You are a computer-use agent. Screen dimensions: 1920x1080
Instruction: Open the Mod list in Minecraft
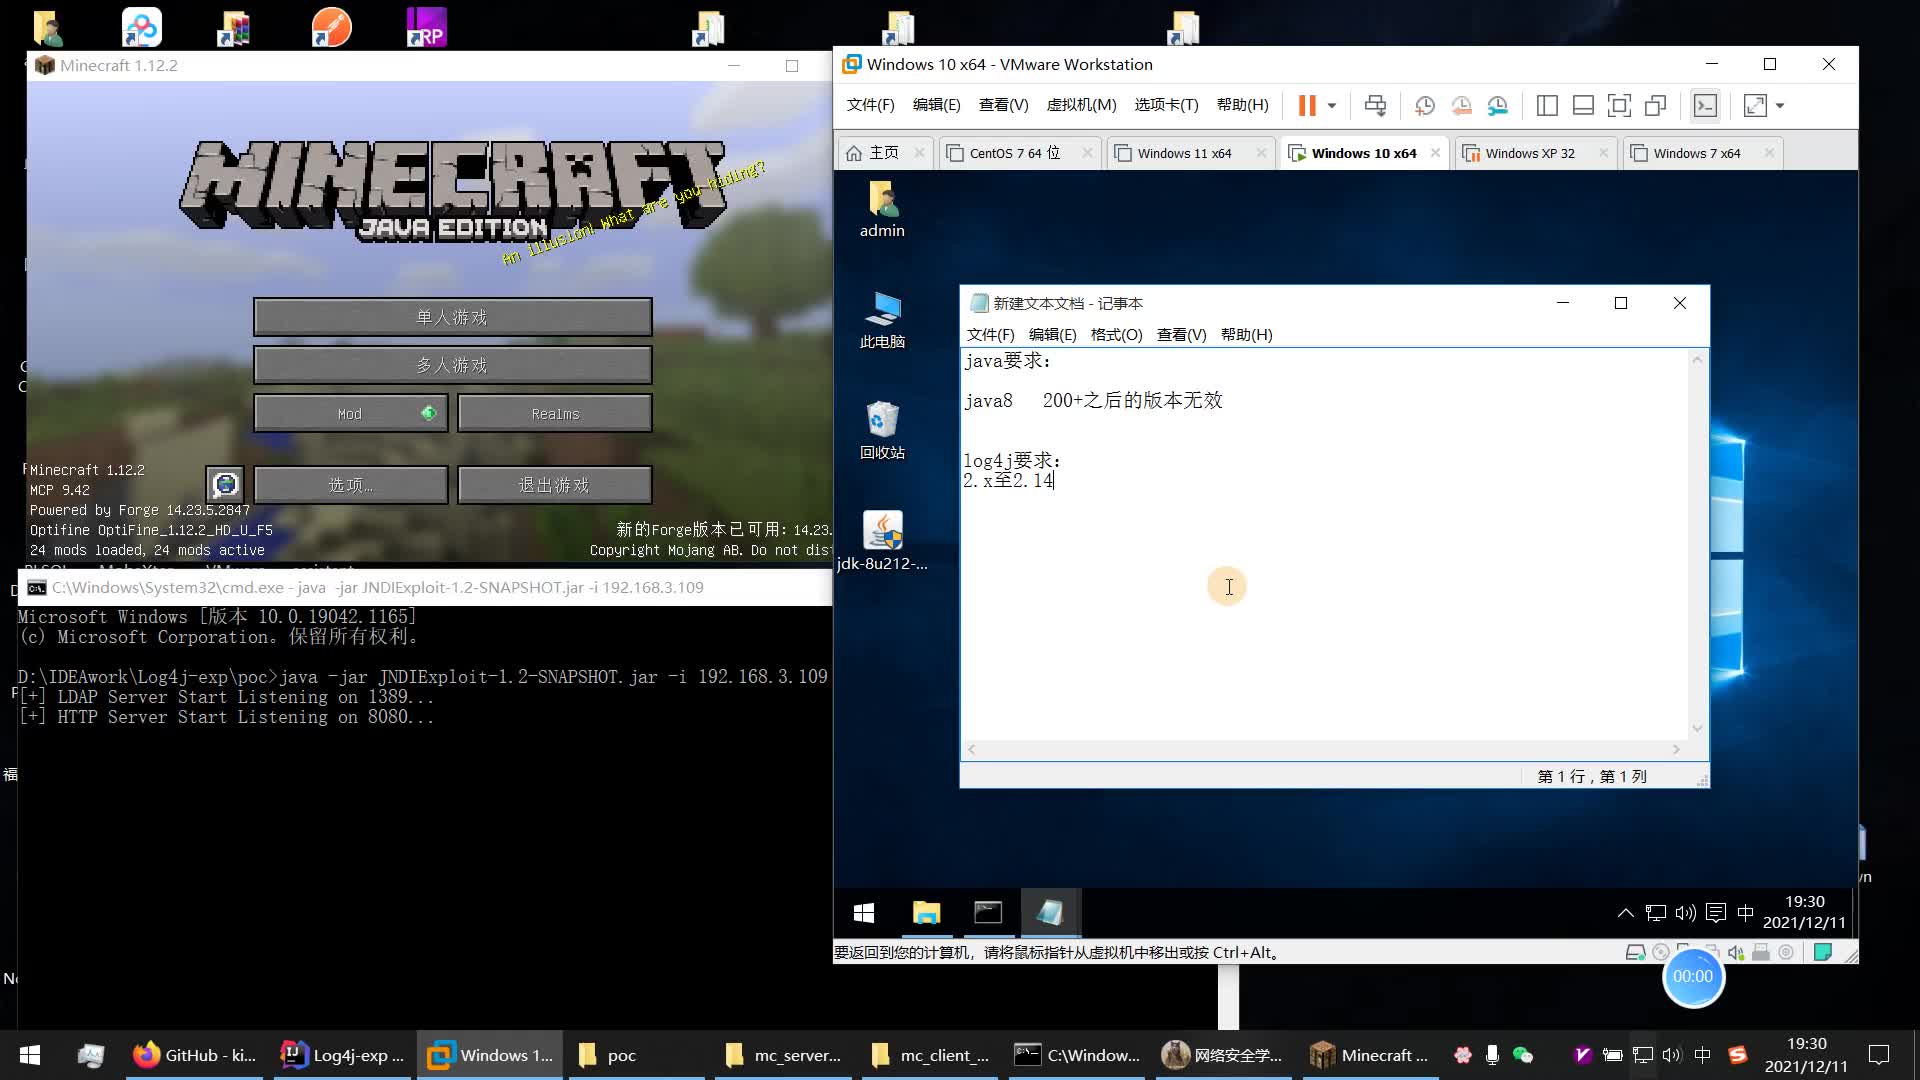click(350, 413)
